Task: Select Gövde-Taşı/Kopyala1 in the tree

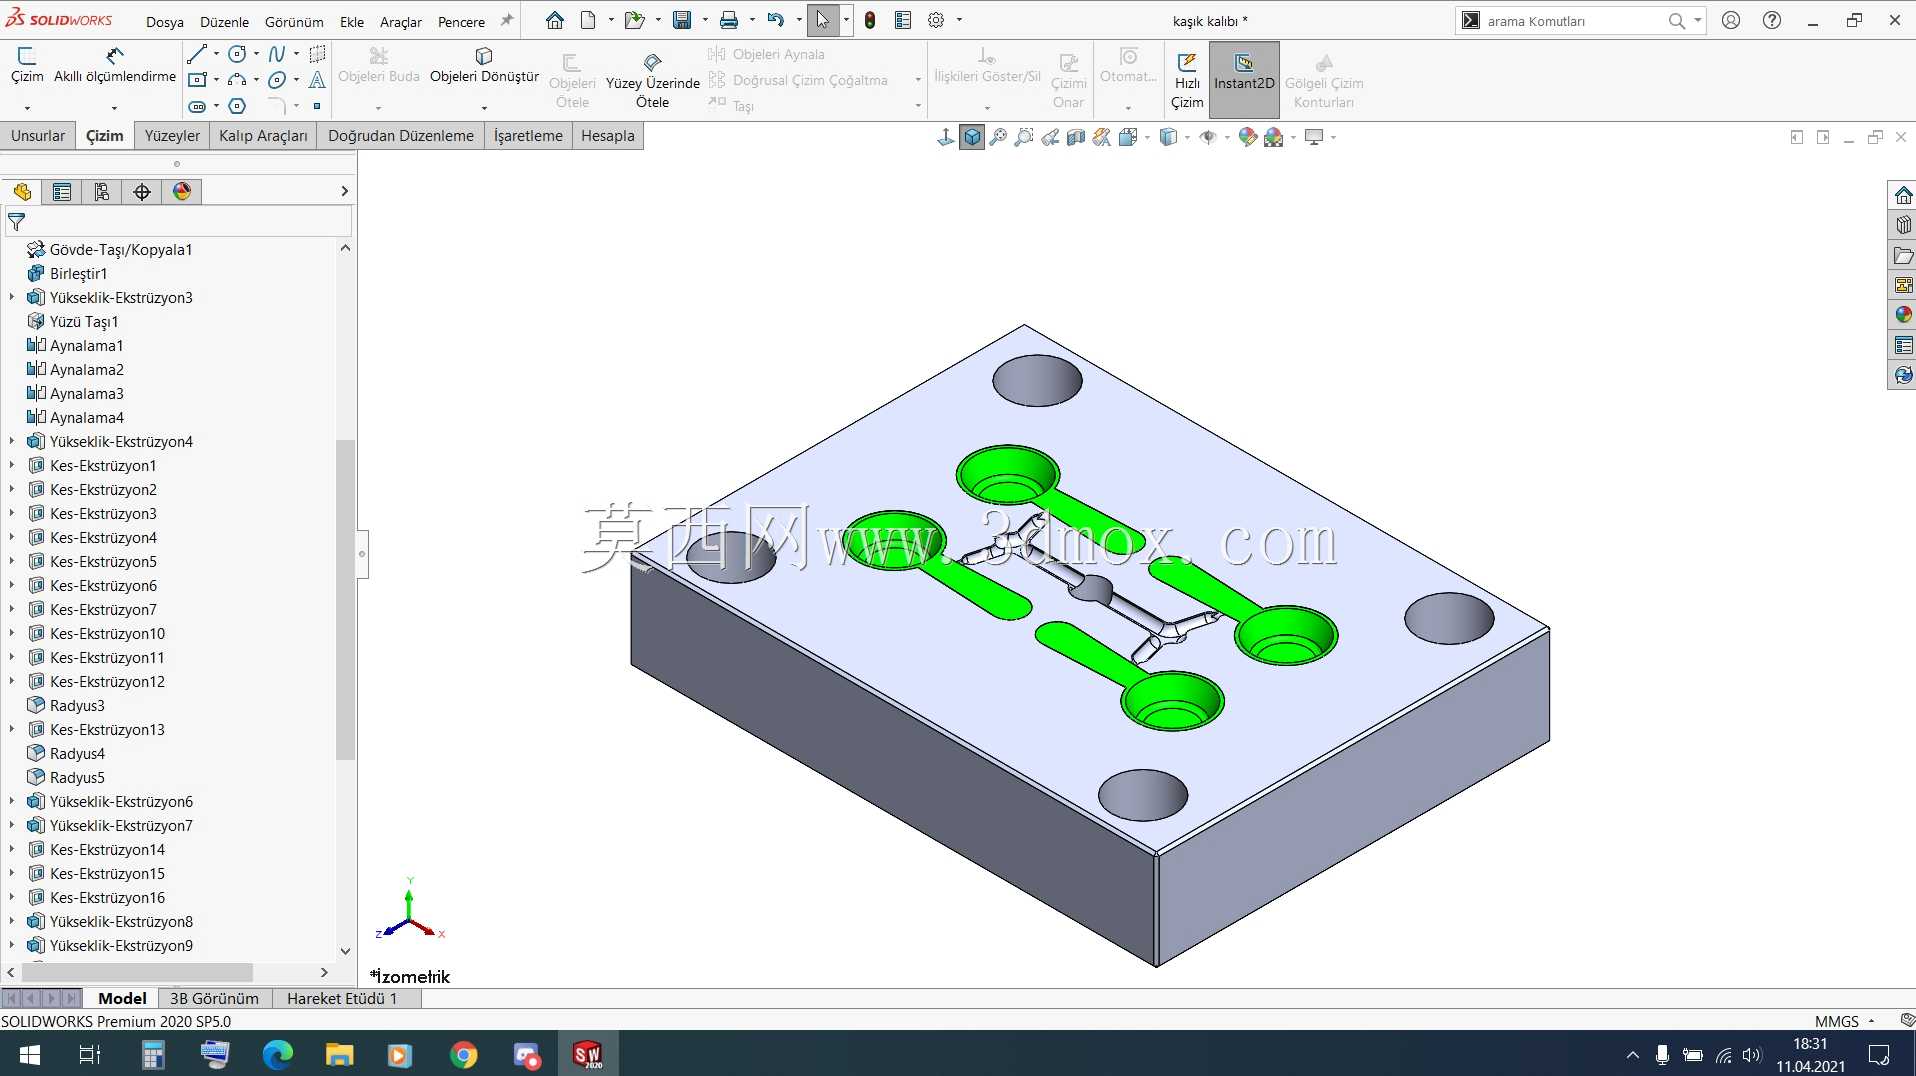Action: click(121, 249)
